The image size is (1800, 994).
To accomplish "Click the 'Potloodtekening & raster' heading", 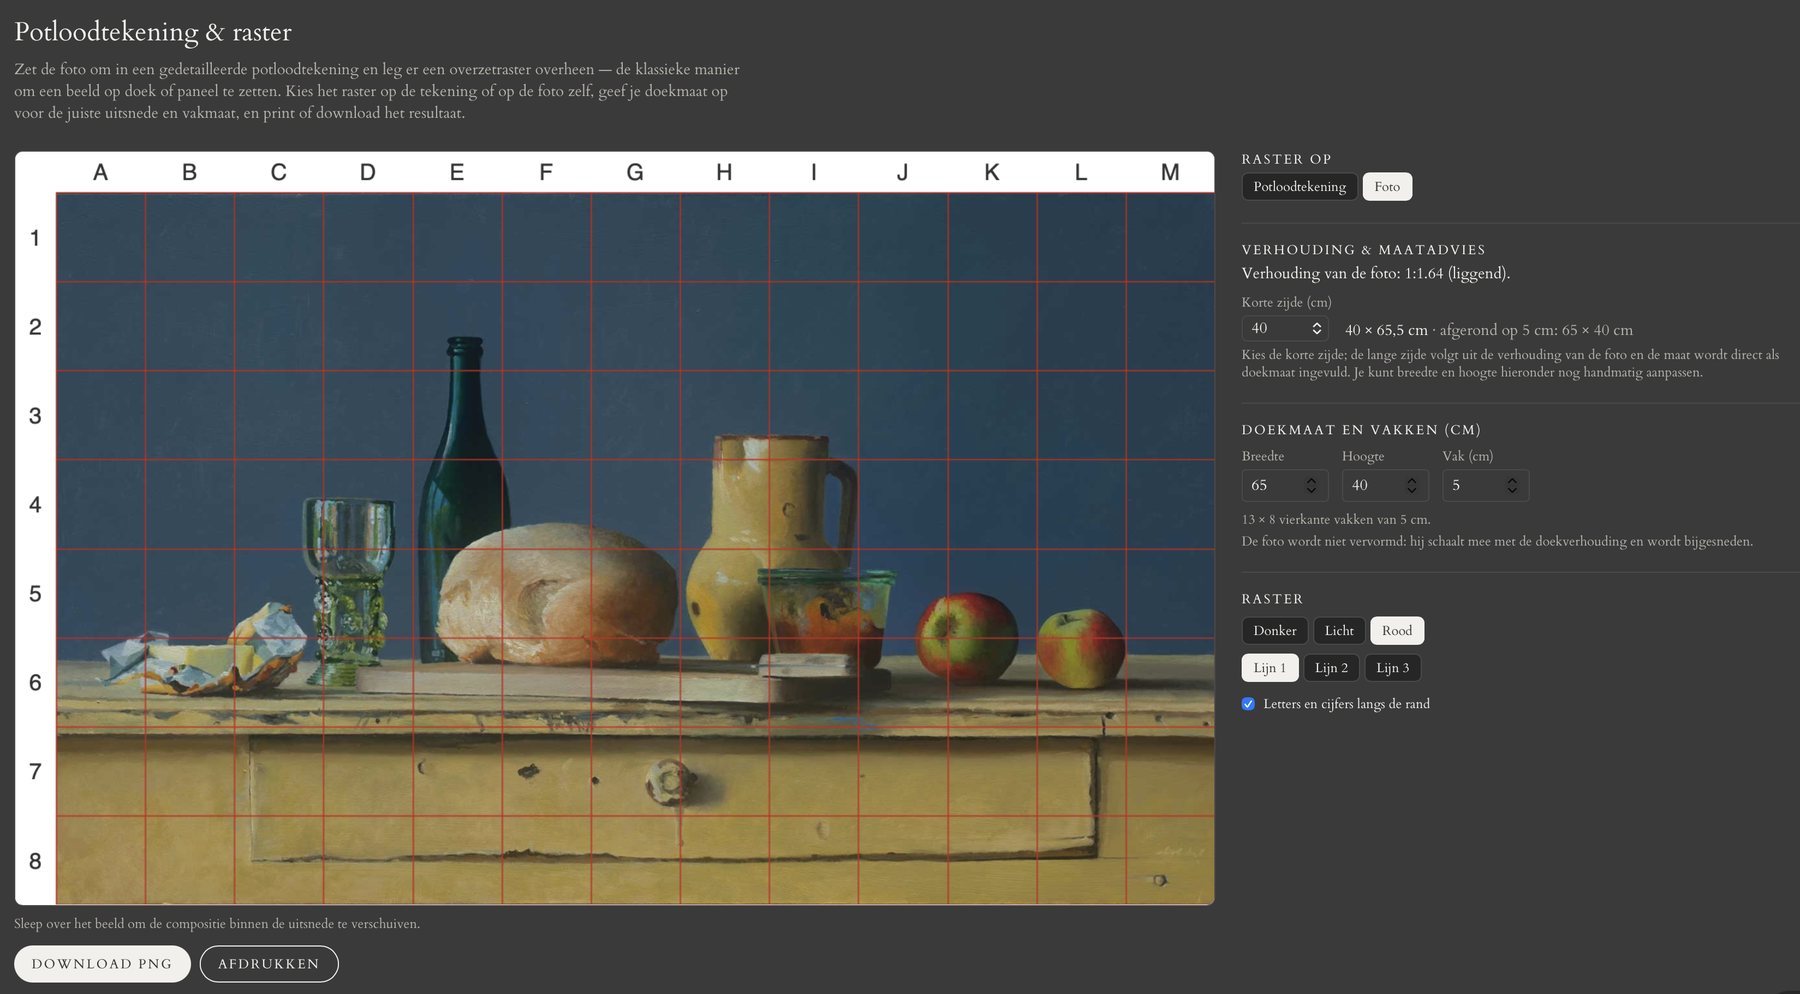I will tap(153, 32).
